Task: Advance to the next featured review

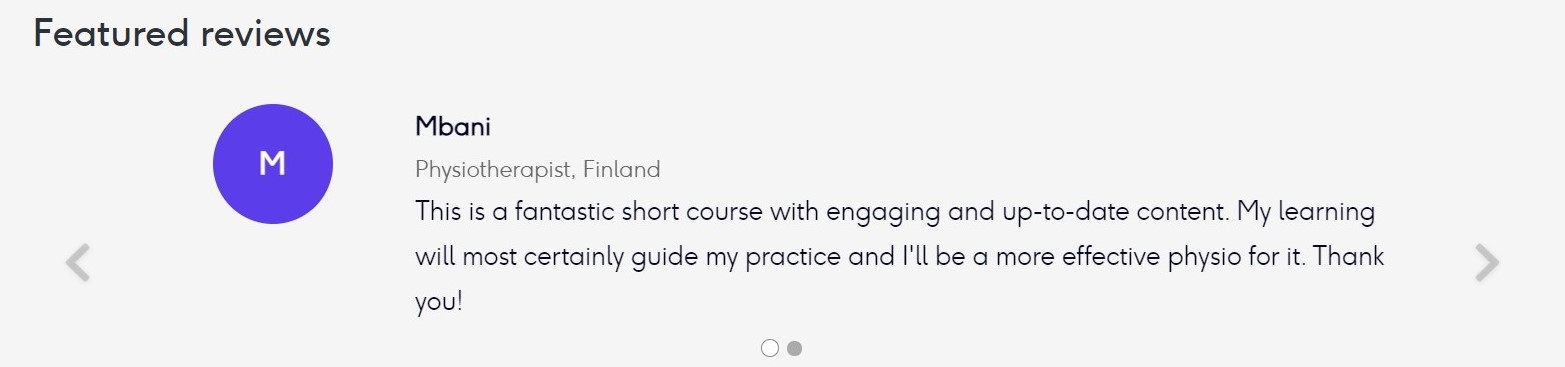Action: pos(1487,263)
